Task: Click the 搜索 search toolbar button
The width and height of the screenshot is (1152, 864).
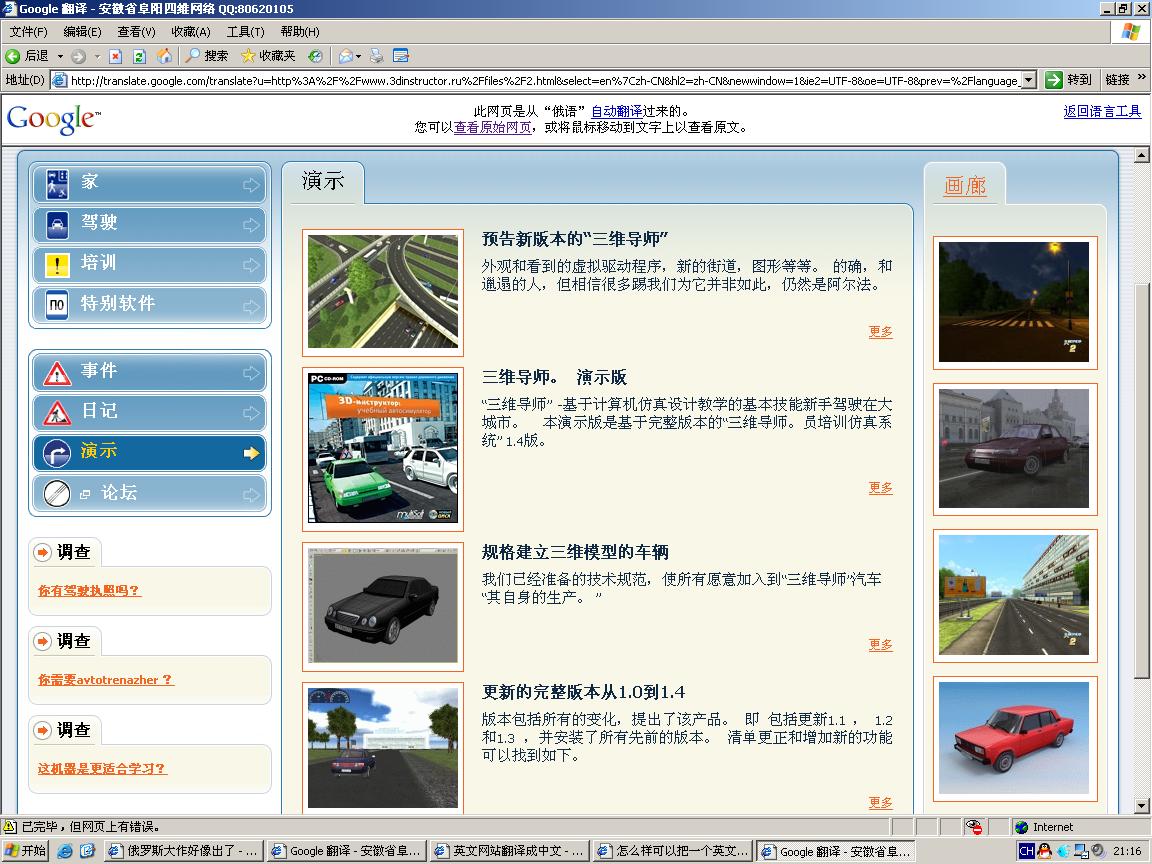Action: pos(207,56)
